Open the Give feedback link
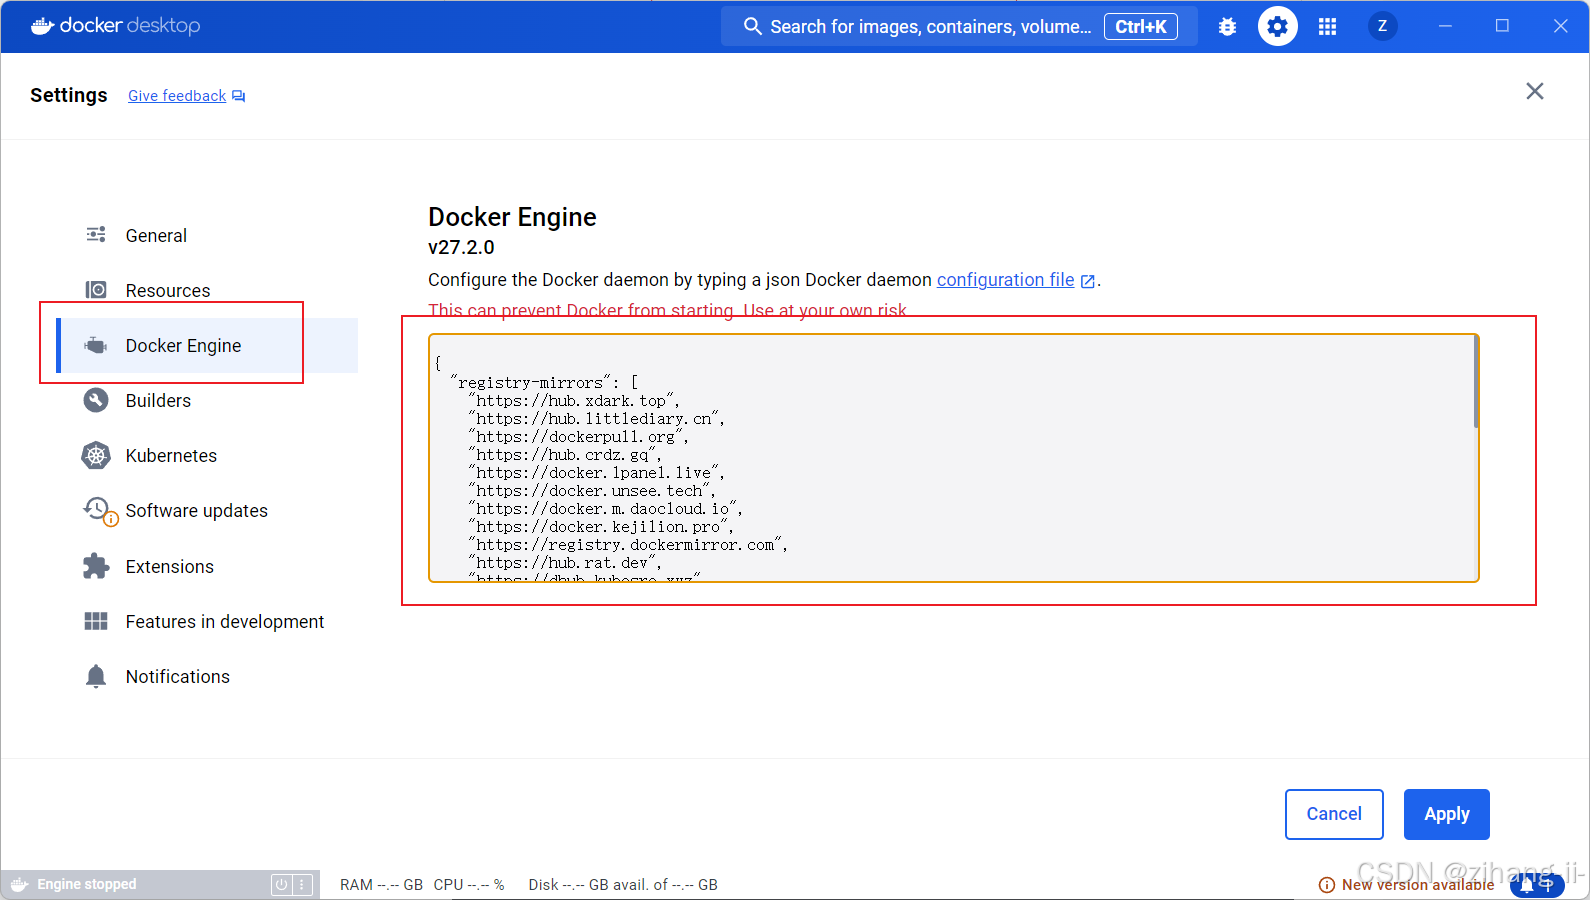1590x900 pixels. [177, 96]
